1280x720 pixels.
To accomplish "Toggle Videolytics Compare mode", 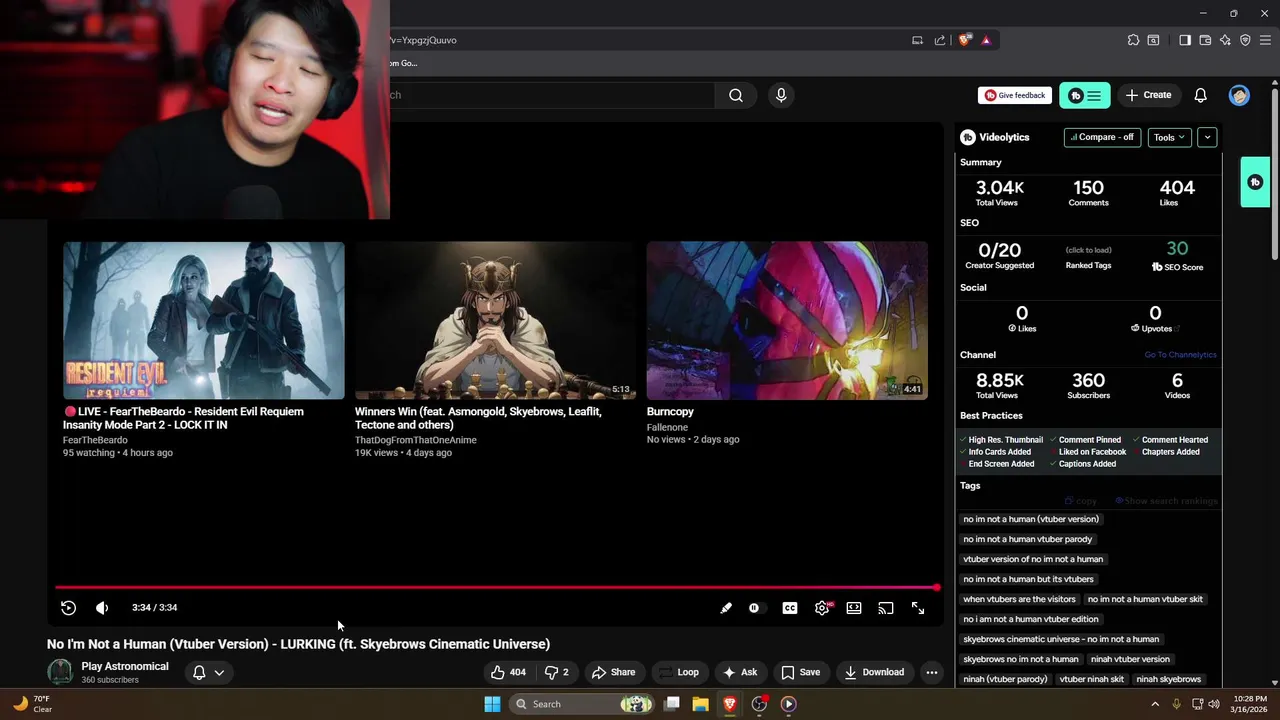I will coord(1102,137).
